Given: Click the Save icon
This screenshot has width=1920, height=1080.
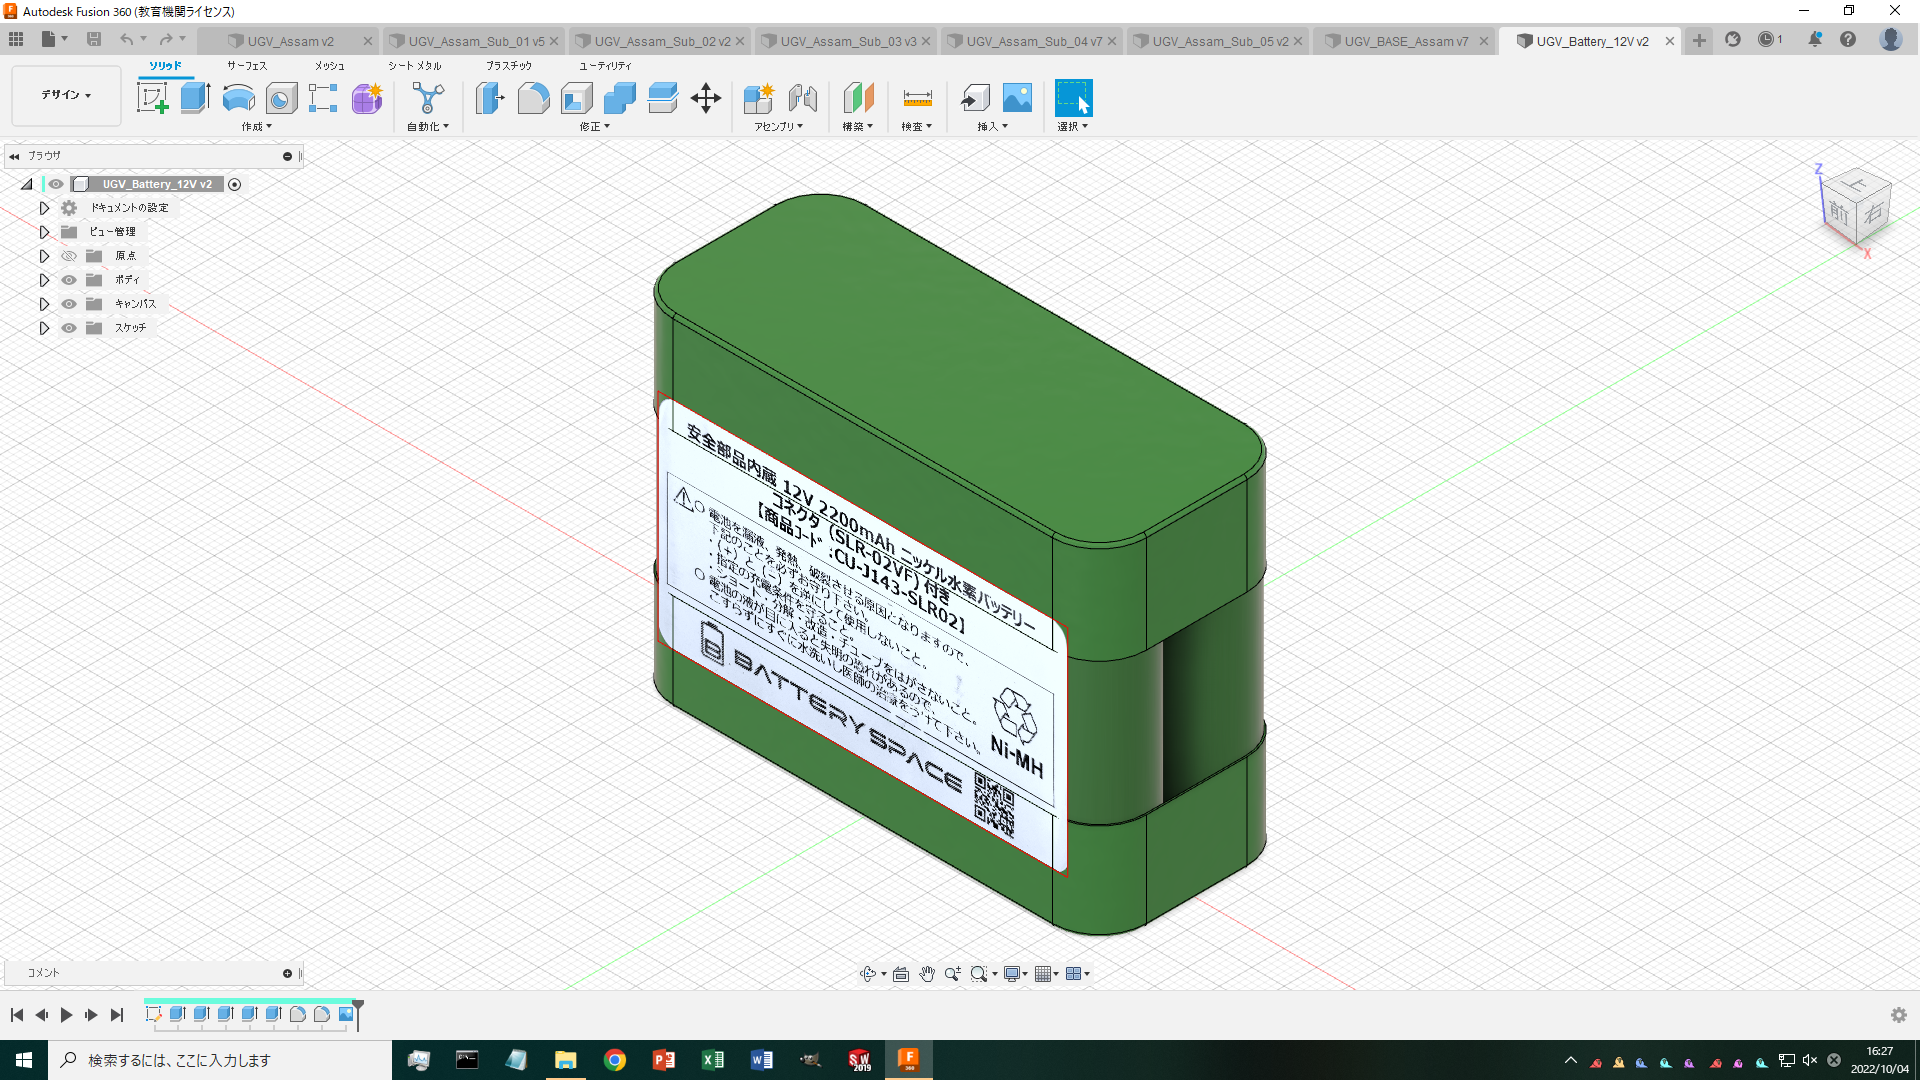Looking at the screenshot, I should (94, 39).
